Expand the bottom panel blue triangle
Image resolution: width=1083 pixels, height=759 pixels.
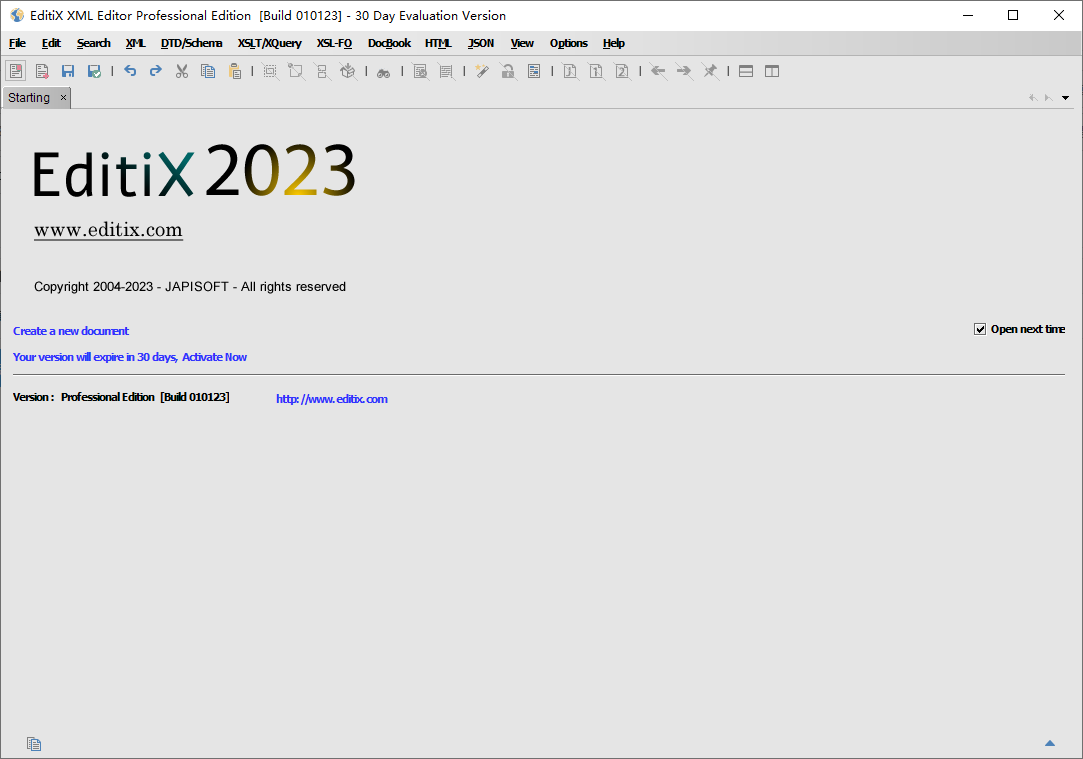click(1050, 743)
